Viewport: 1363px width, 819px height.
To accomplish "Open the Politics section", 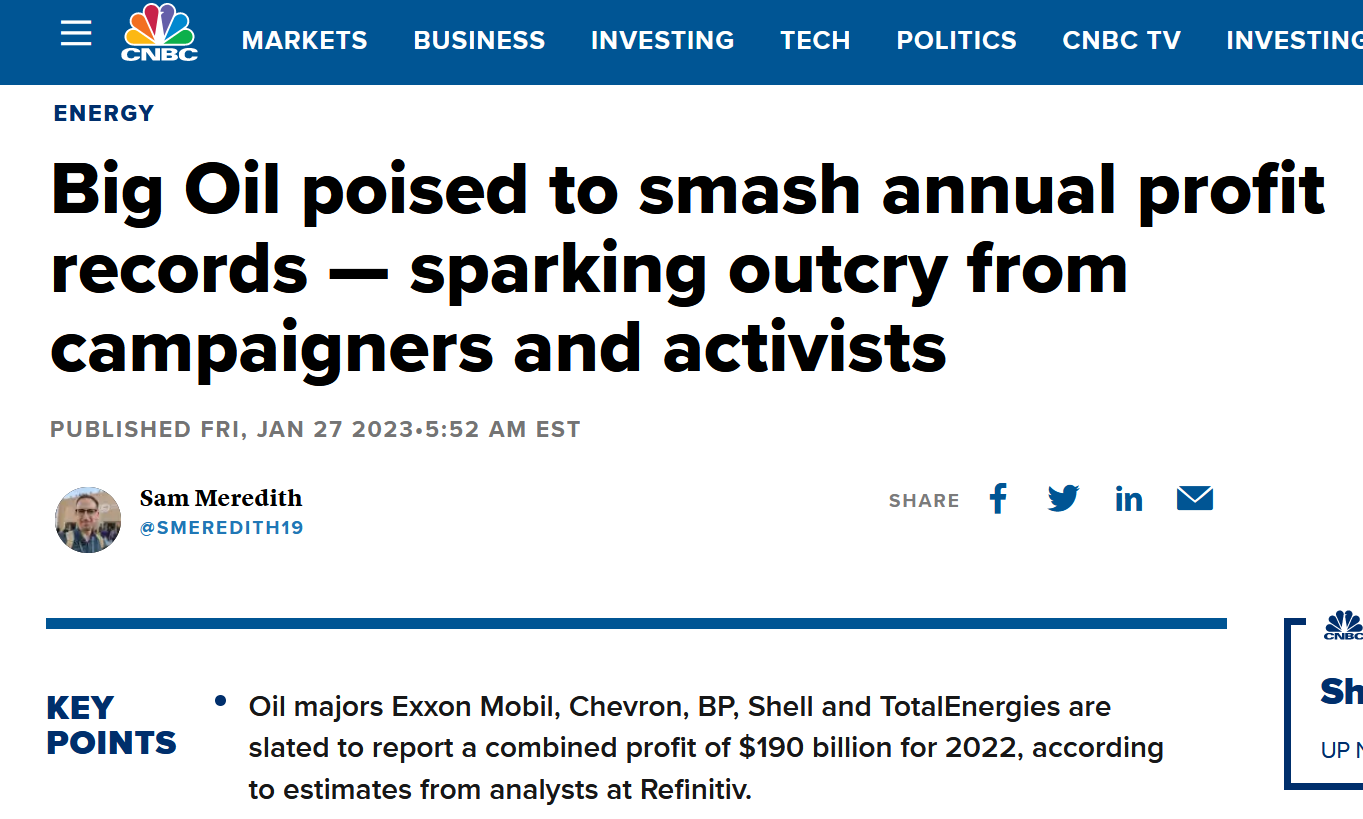I will (x=957, y=41).
